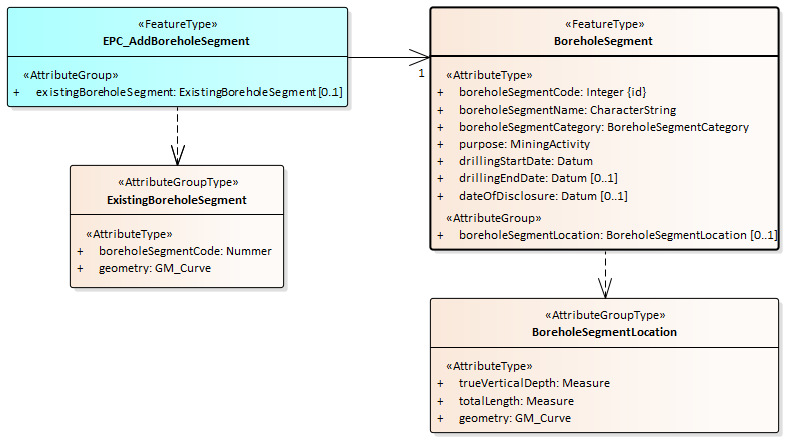
Task: Select the boreholeSegmentName: CharacterString attribute
Action: point(567,110)
